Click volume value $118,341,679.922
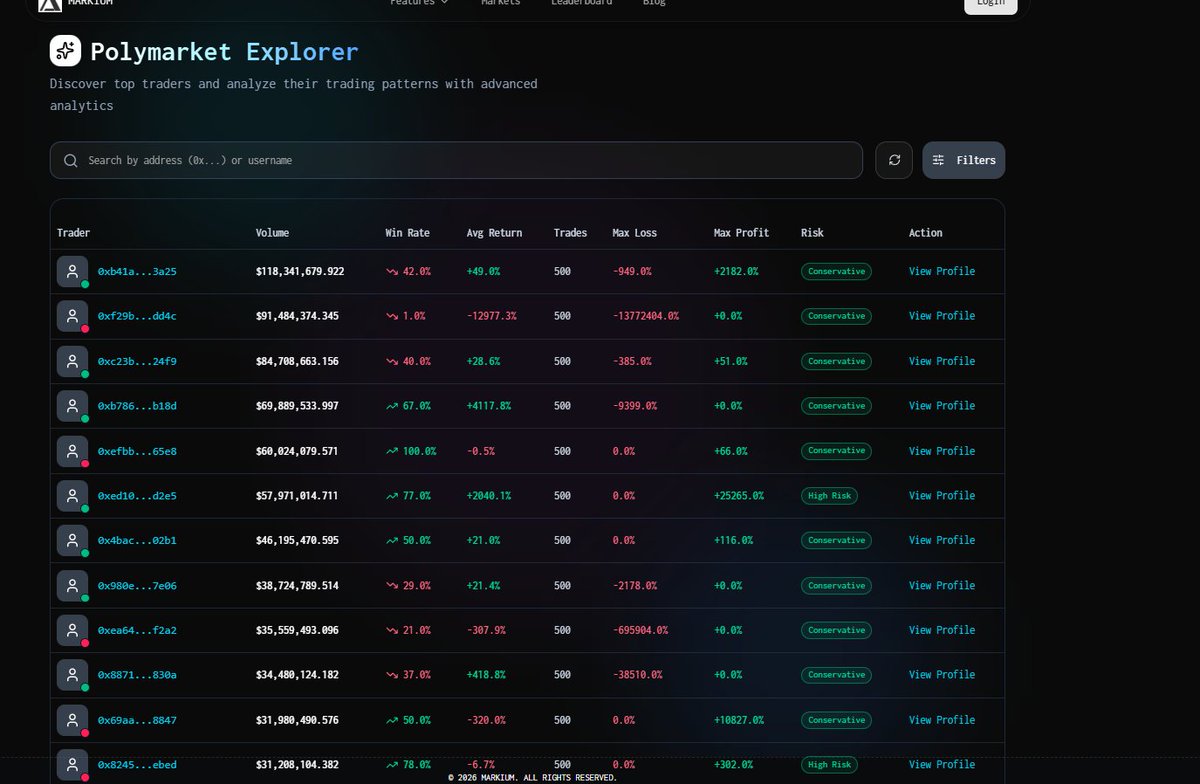Screen dimensions: 1200x784 [300, 271]
